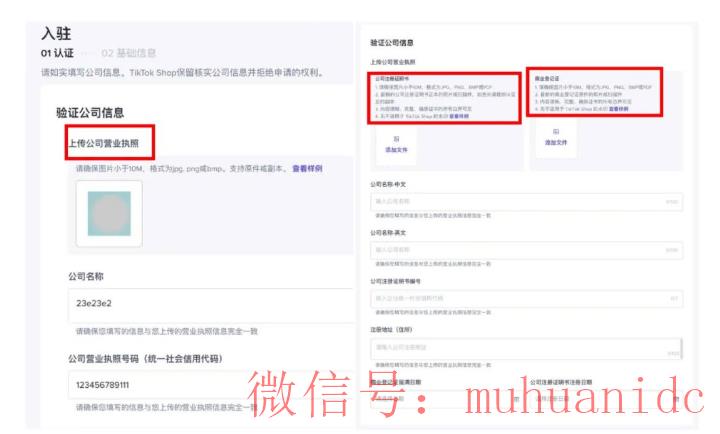Open 查看样例 link under 上传公司营业执照
Image resolution: width=720 pixels, height=434 pixels.
click(307, 169)
